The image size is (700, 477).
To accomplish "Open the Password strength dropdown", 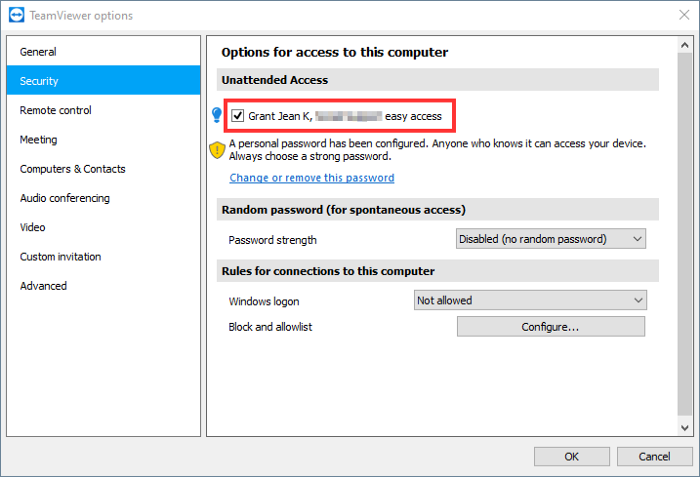I will click(550, 239).
